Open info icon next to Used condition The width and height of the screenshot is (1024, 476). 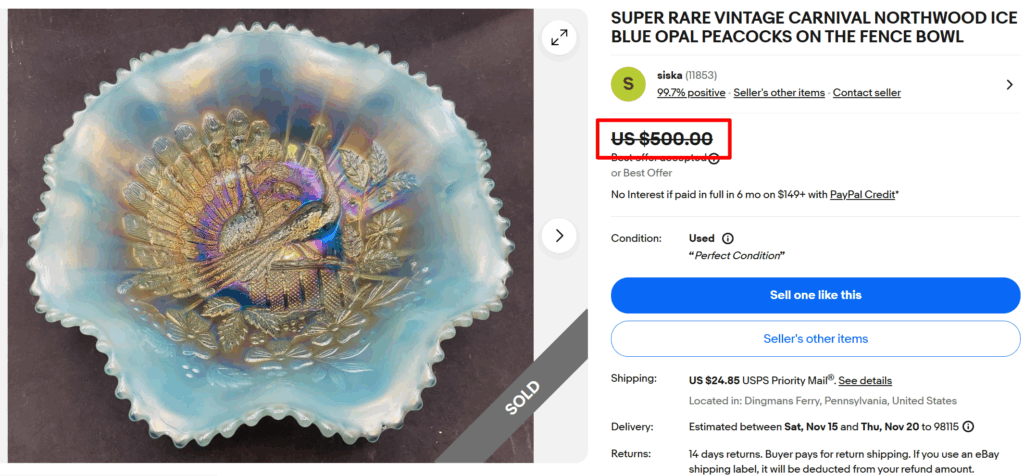[728, 239]
